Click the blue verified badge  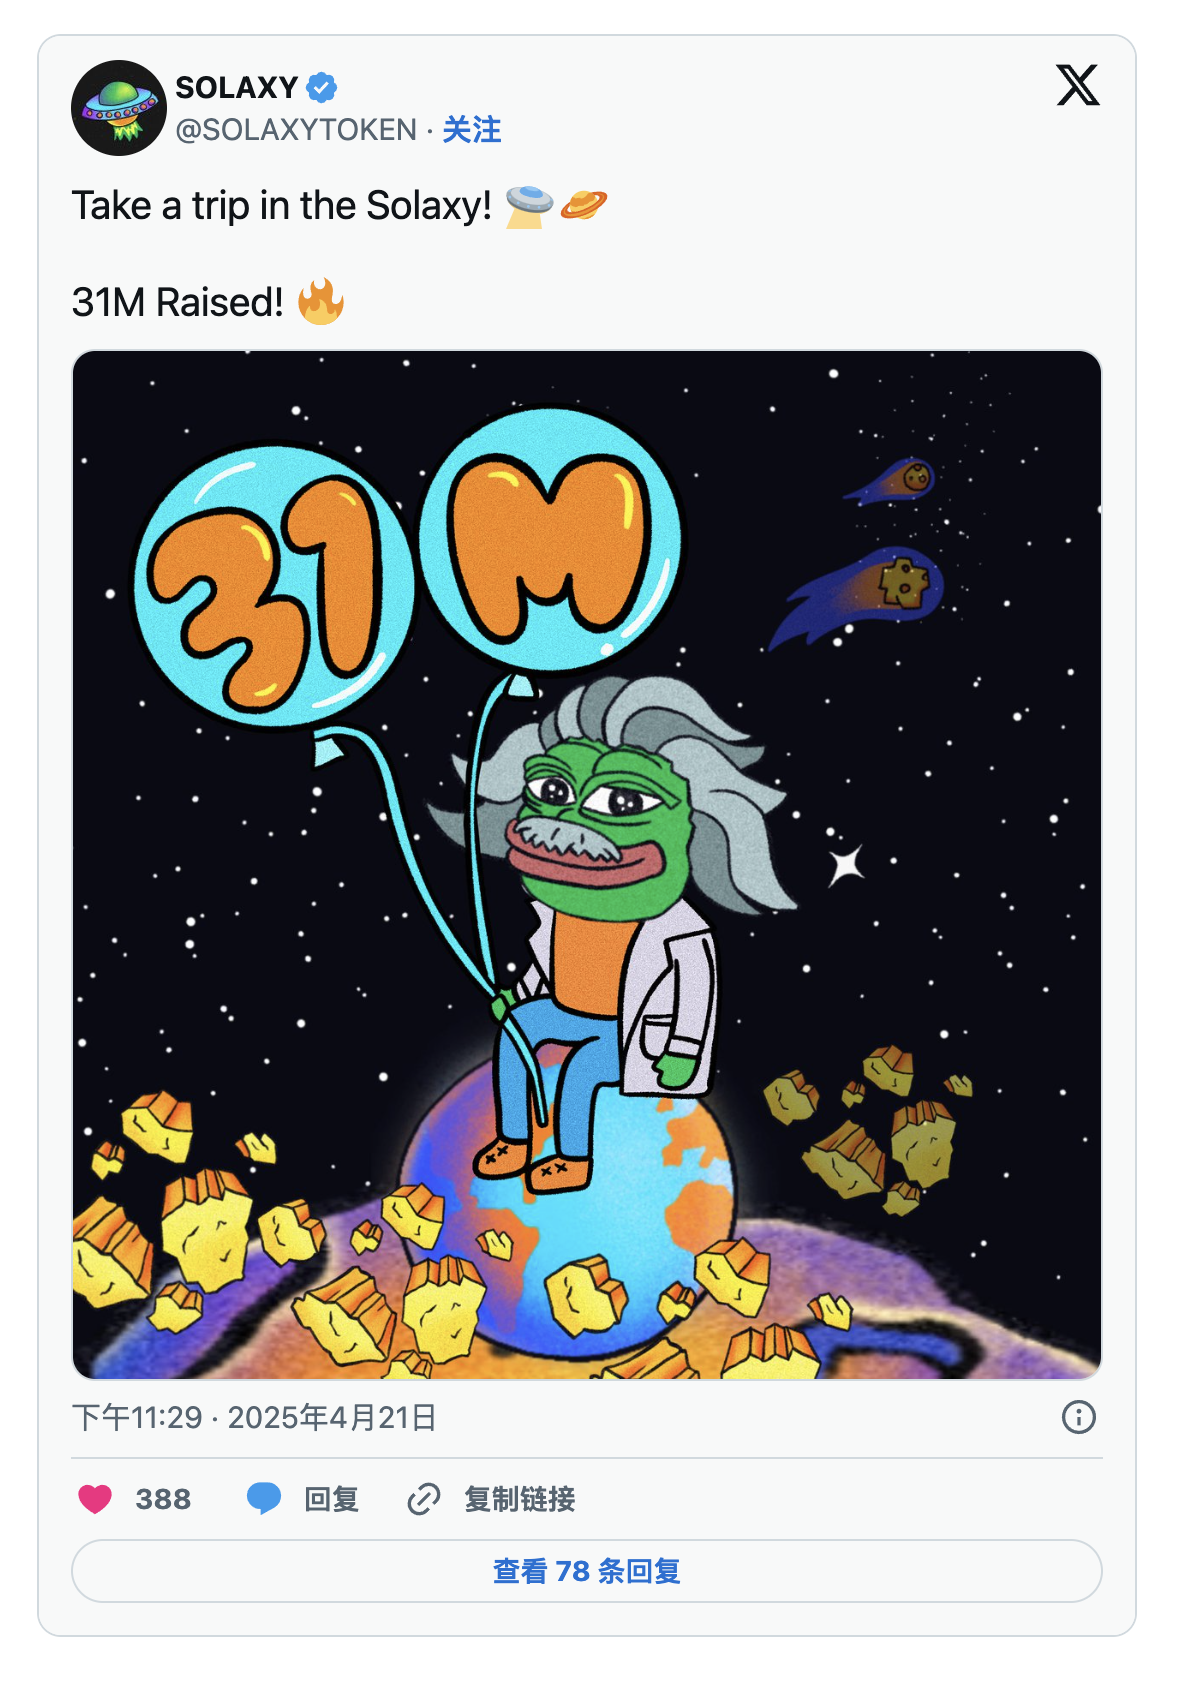(321, 88)
